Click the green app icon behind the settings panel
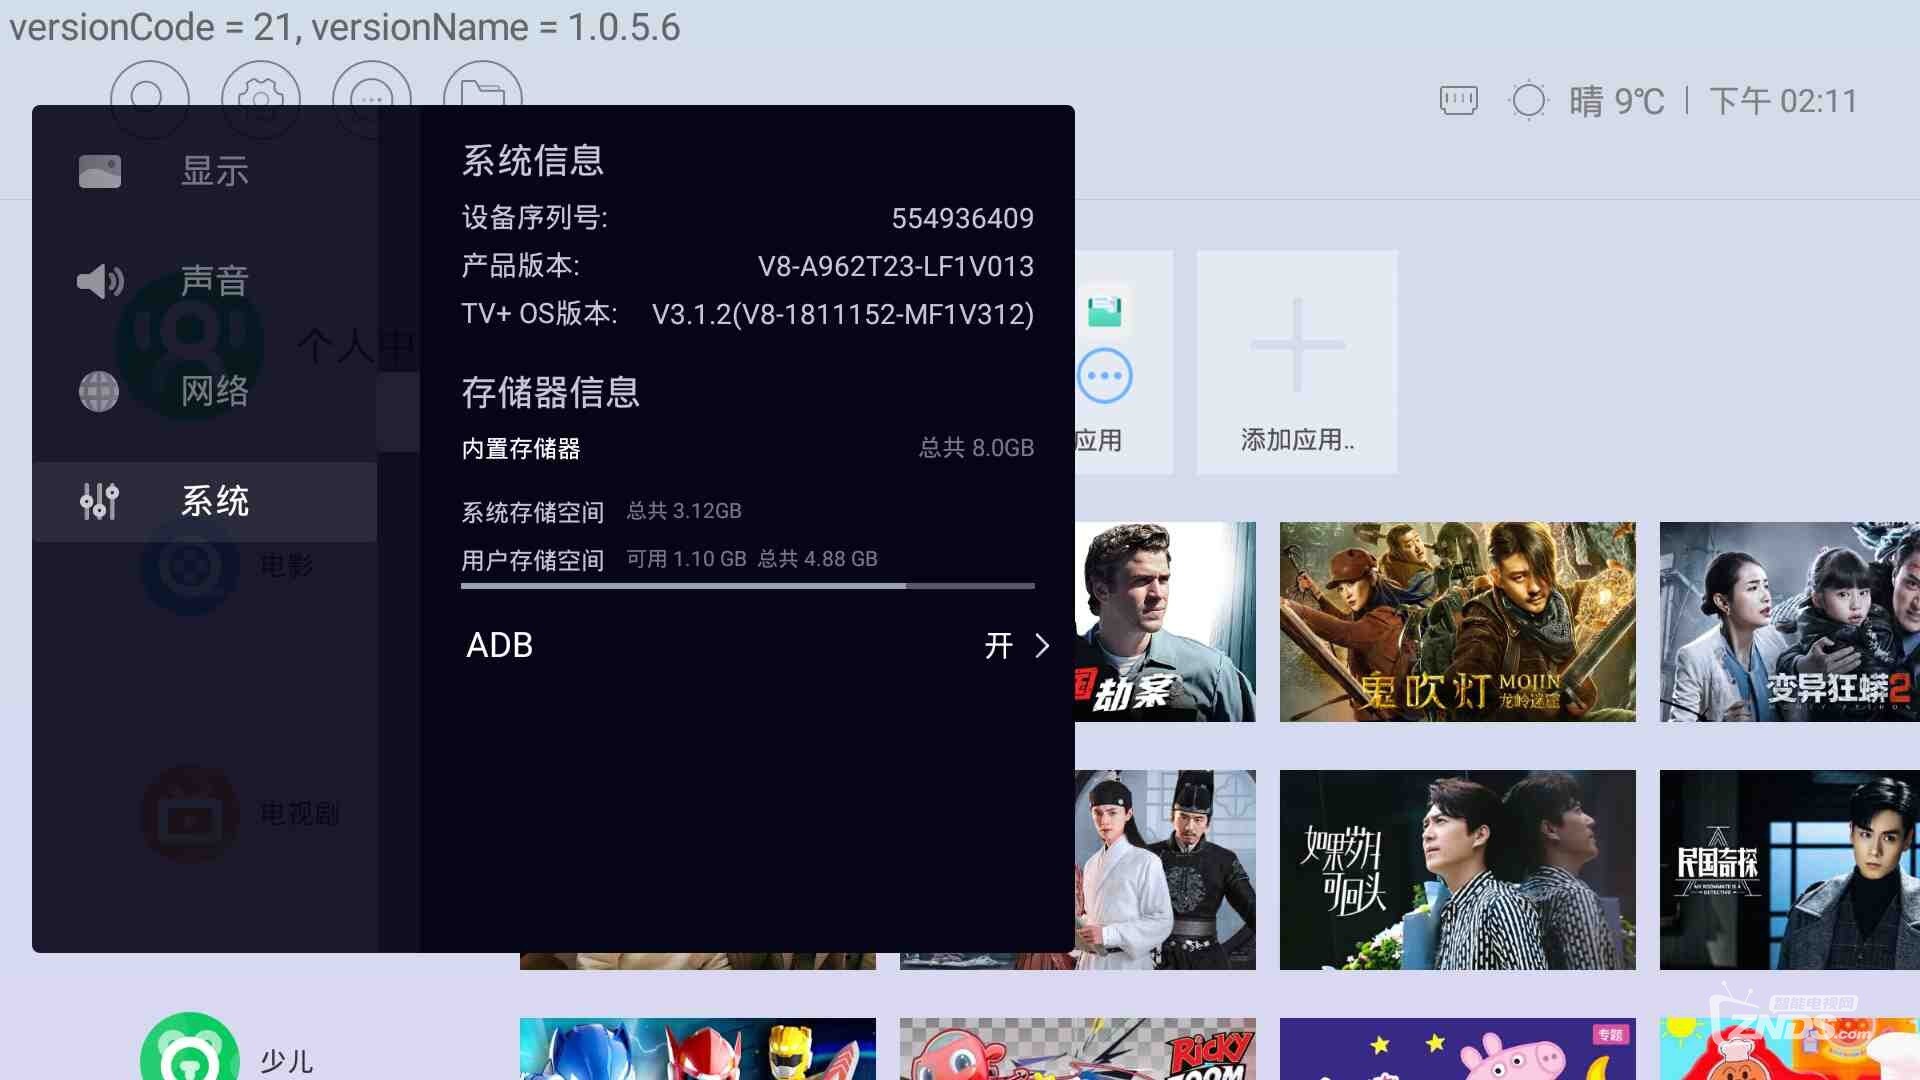The height and width of the screenshot is (1080, 1920). pos(1104,312)
